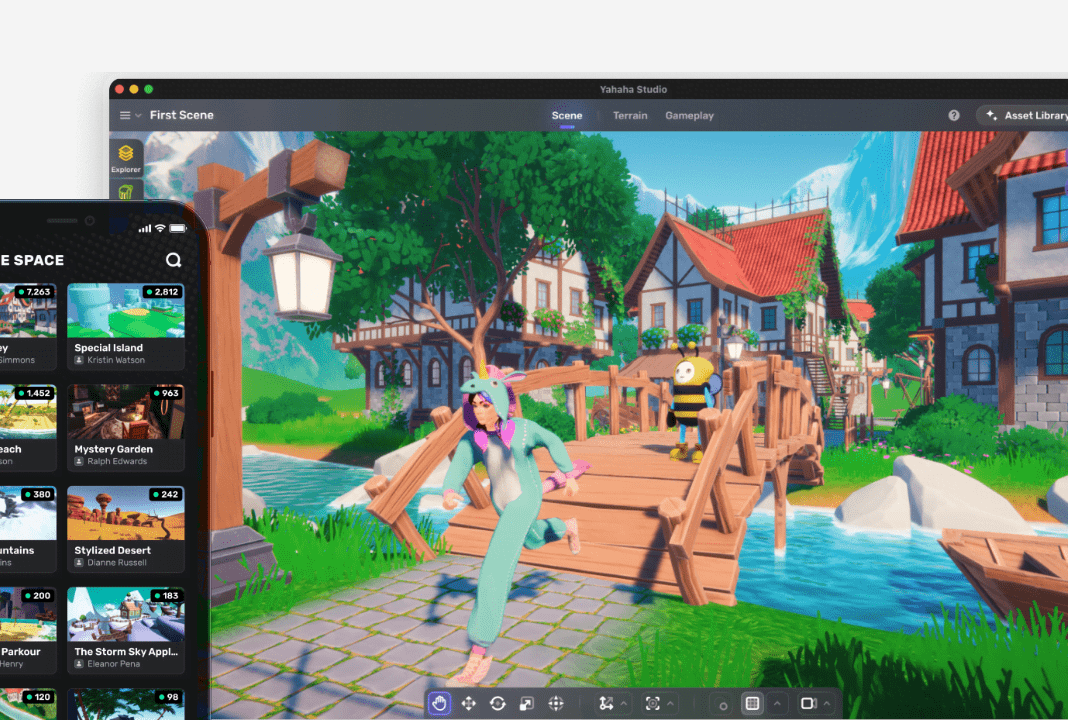The width and height of the screenshot is (1068, 720).
Task: Select the hand pan tool
Action: (x=439, y=703)
